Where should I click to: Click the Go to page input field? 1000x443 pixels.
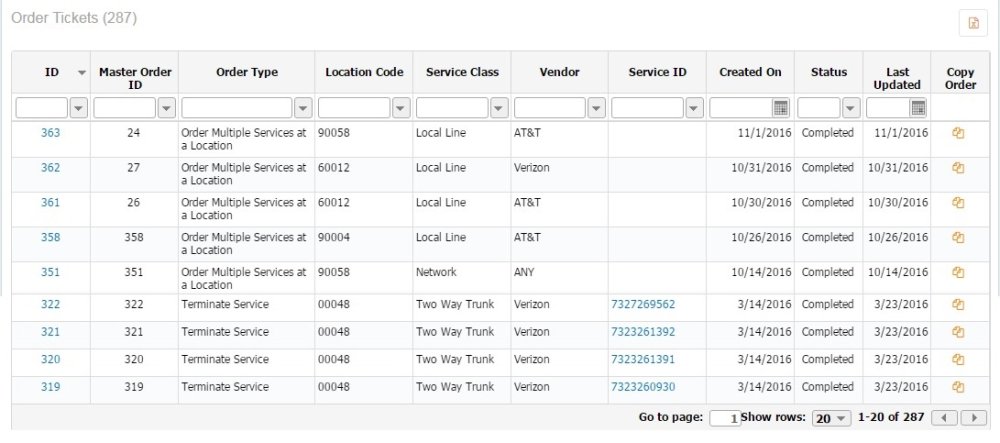pyautogui.click(x=724, y=418)
